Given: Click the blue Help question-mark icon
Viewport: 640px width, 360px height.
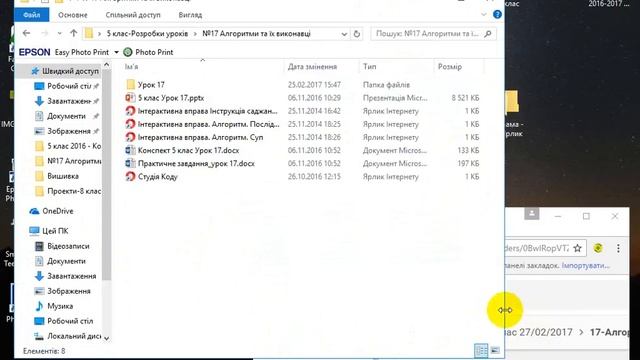Looking at the screenshot, I should tap(497, 14).
